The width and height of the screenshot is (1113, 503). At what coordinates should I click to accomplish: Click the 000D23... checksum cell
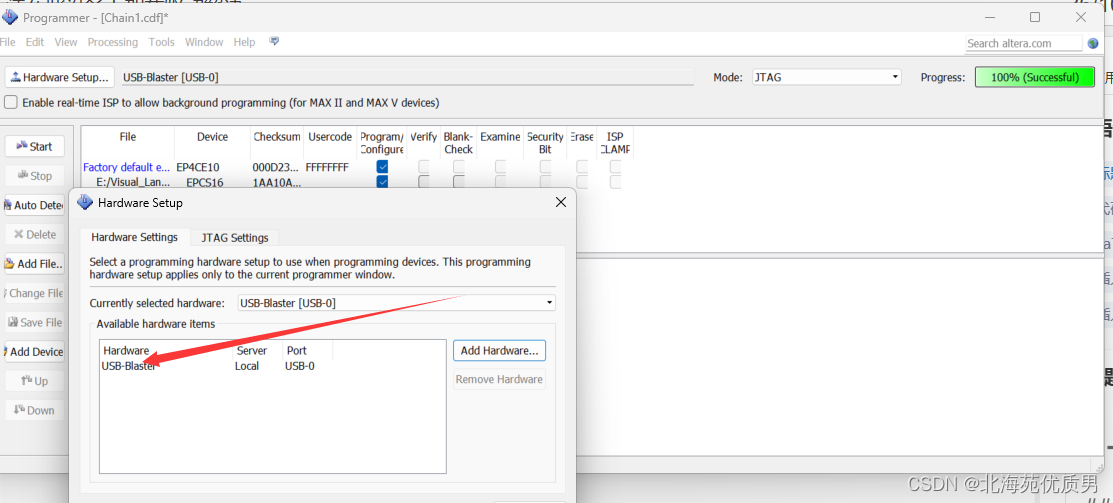(277, 167)
